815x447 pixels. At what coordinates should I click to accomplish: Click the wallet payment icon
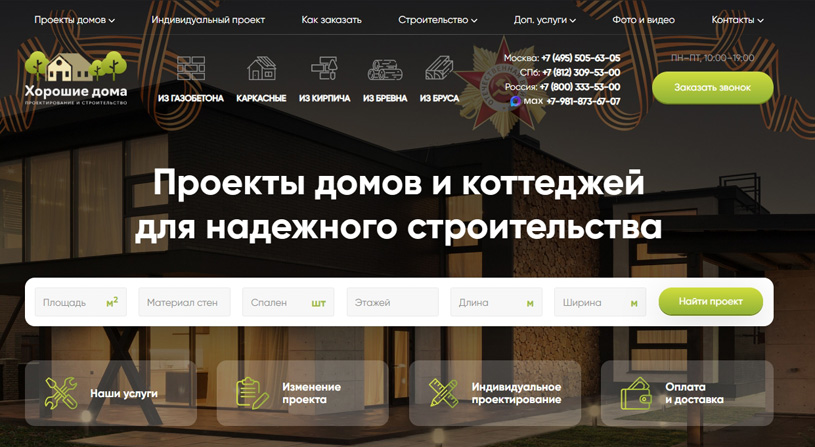[x=636, y=393]
